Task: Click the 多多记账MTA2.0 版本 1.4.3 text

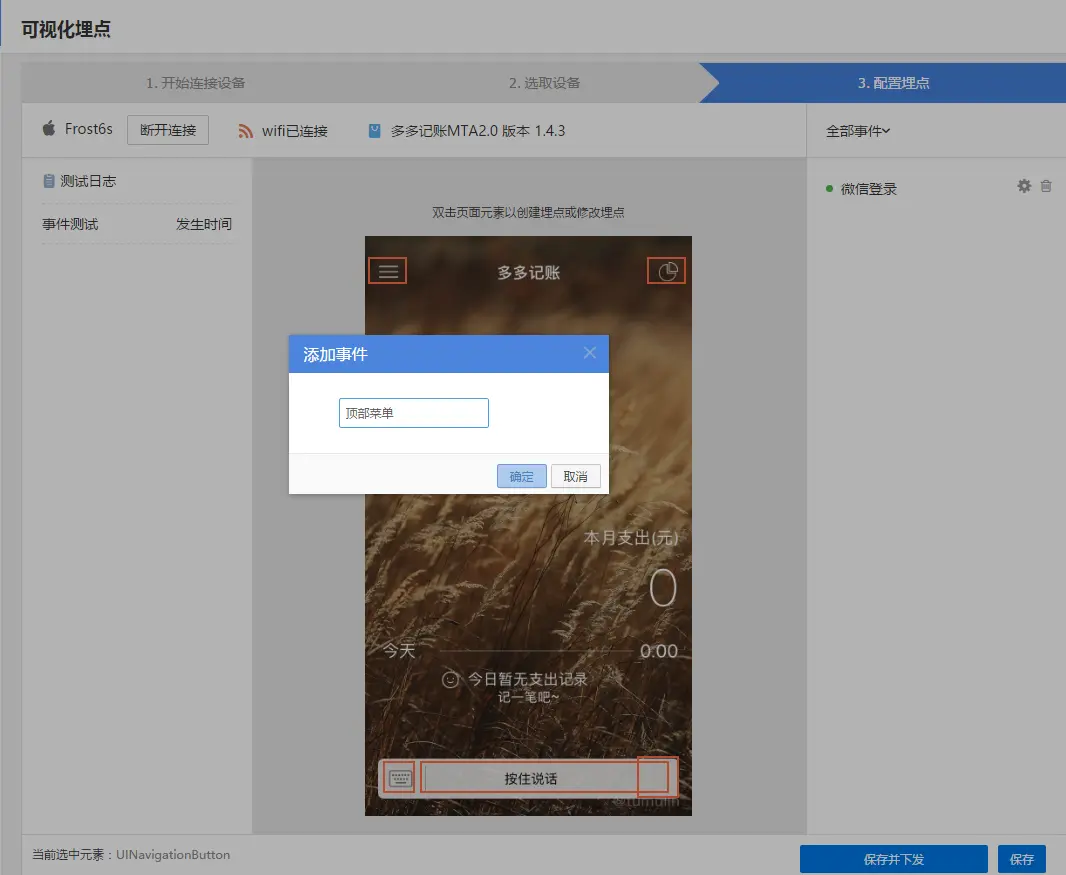Action: pyautogui.click(x=477, y=131)
